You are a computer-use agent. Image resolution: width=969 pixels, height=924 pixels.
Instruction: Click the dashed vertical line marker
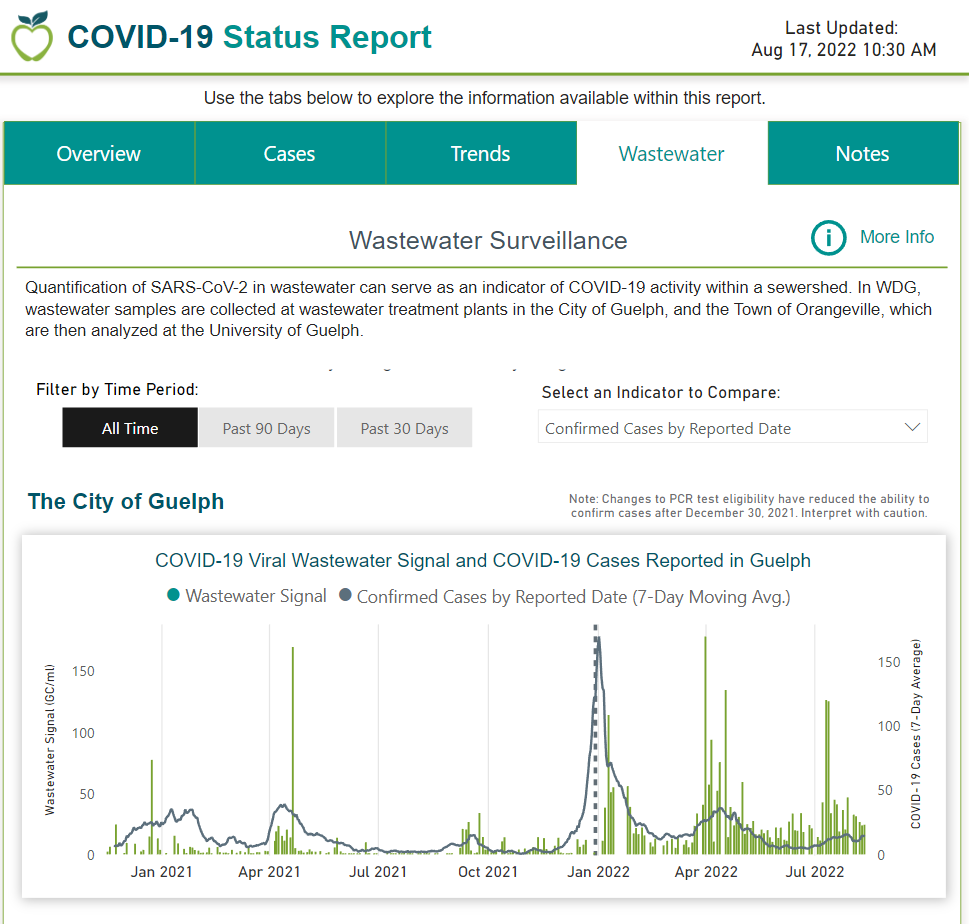(596, 739)
